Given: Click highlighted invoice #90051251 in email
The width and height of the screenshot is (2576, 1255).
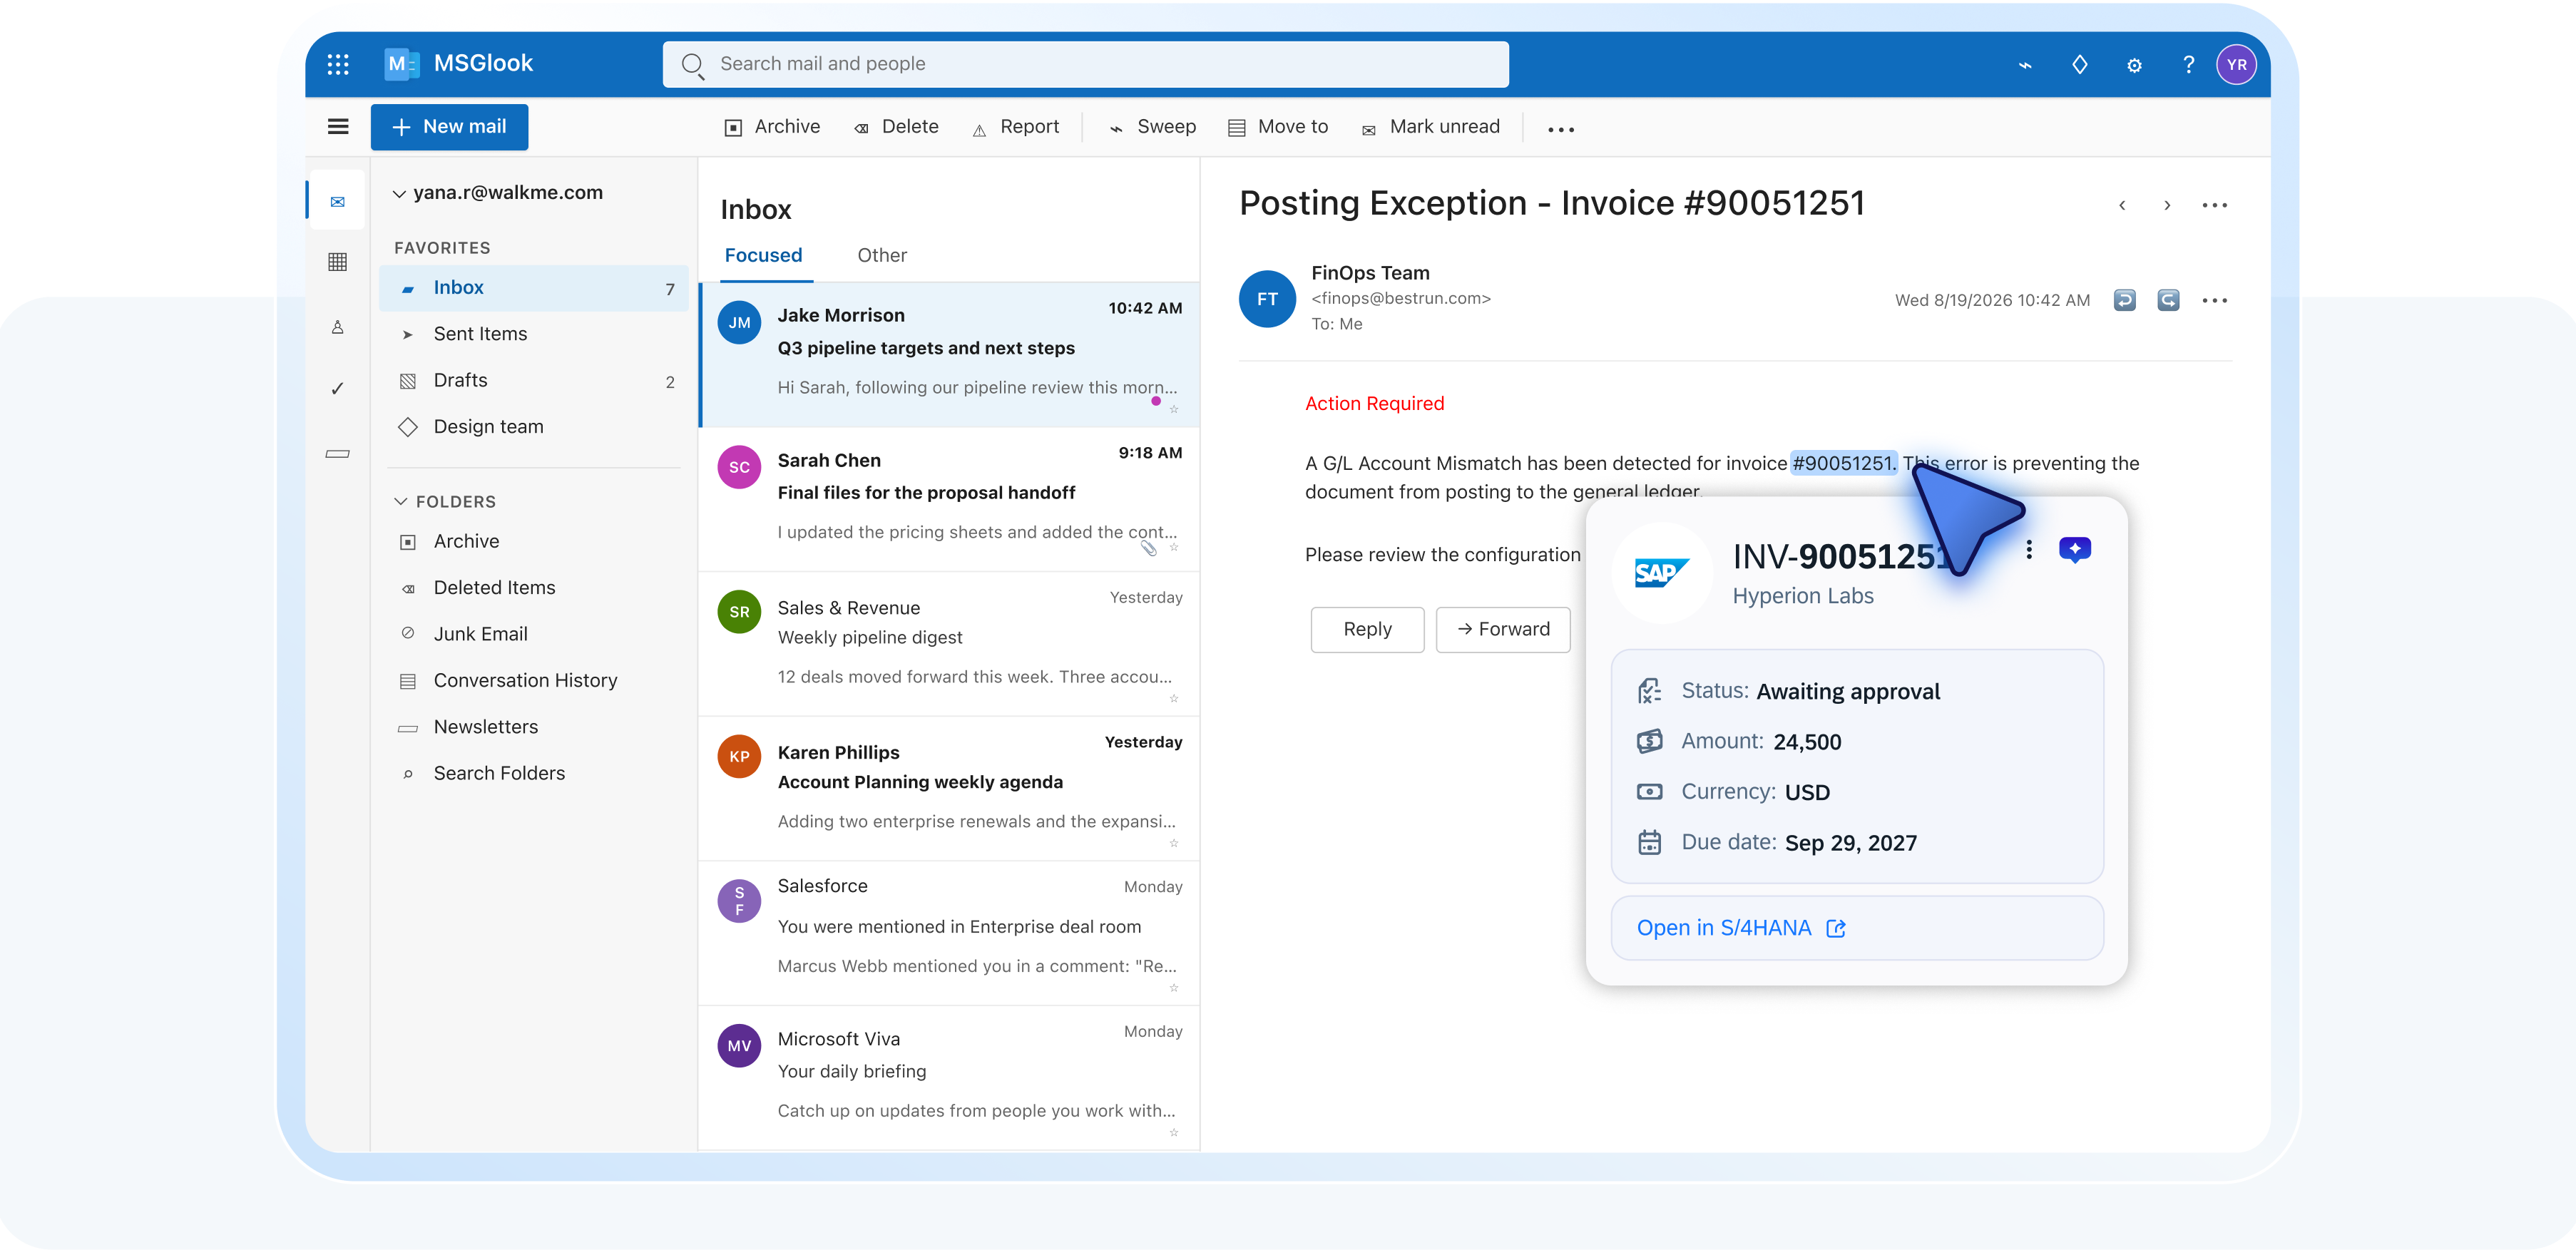Looking at the screenshot, I should point(1843,463).
